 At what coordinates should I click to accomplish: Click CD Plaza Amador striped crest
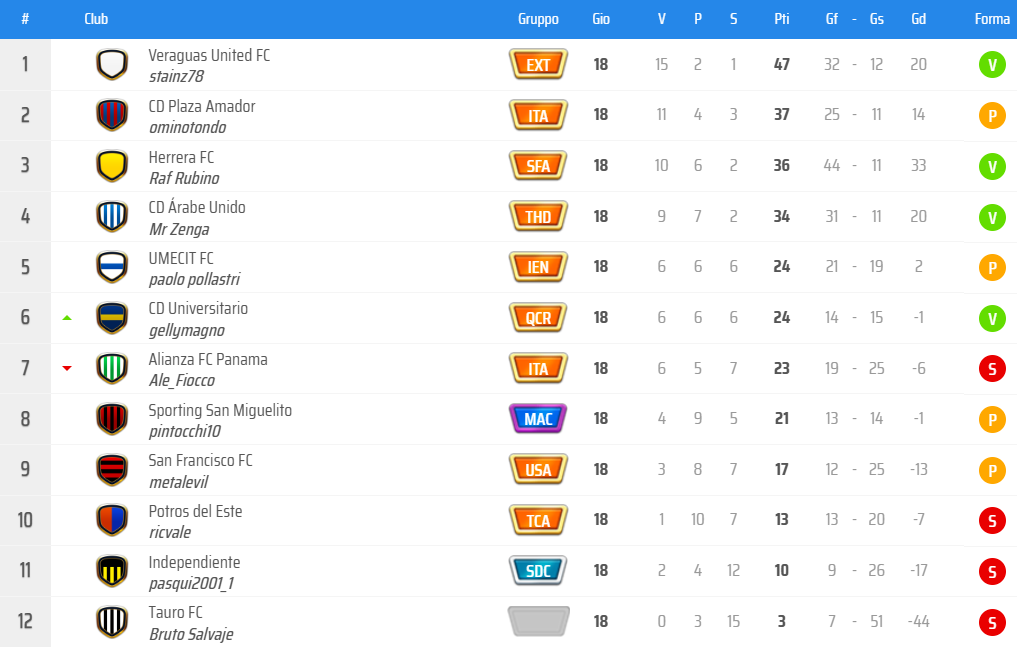(112, 115)
